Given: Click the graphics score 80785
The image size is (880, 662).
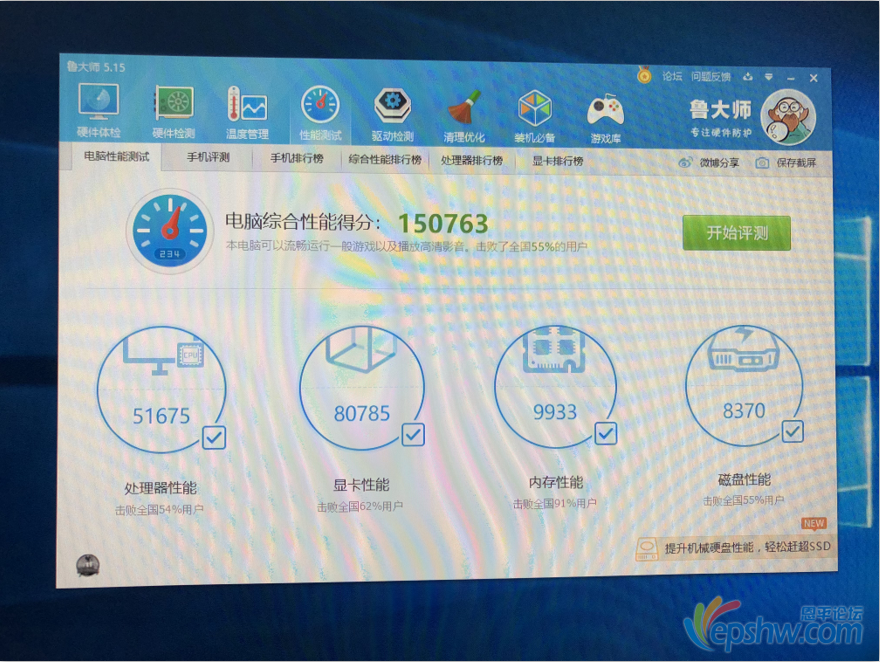Looking at the screenshot, I should (x=362, y=413).
